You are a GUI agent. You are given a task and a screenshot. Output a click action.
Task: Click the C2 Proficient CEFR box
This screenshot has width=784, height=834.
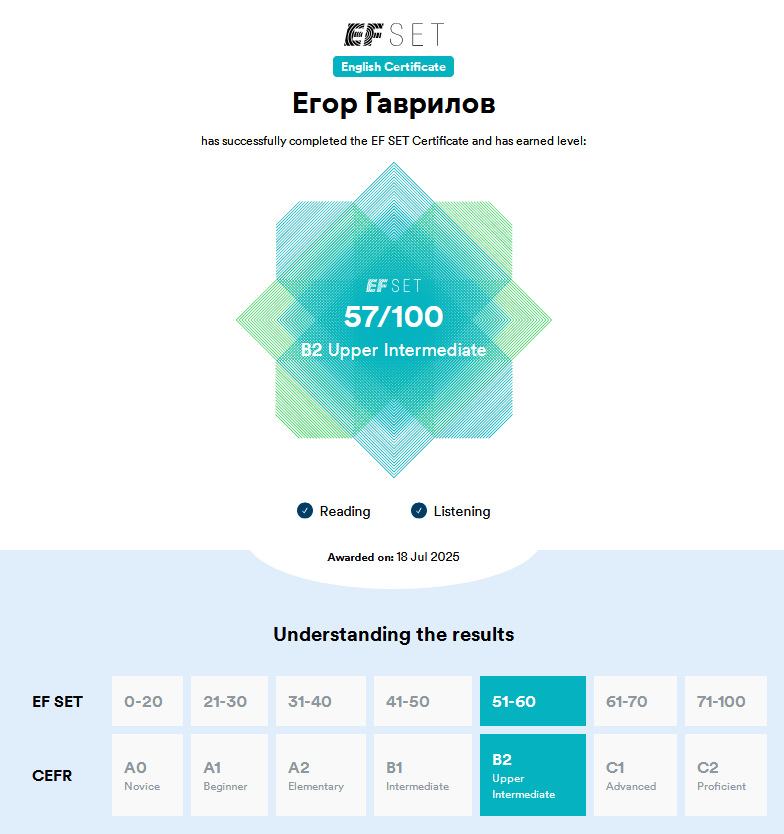point(725,775)
